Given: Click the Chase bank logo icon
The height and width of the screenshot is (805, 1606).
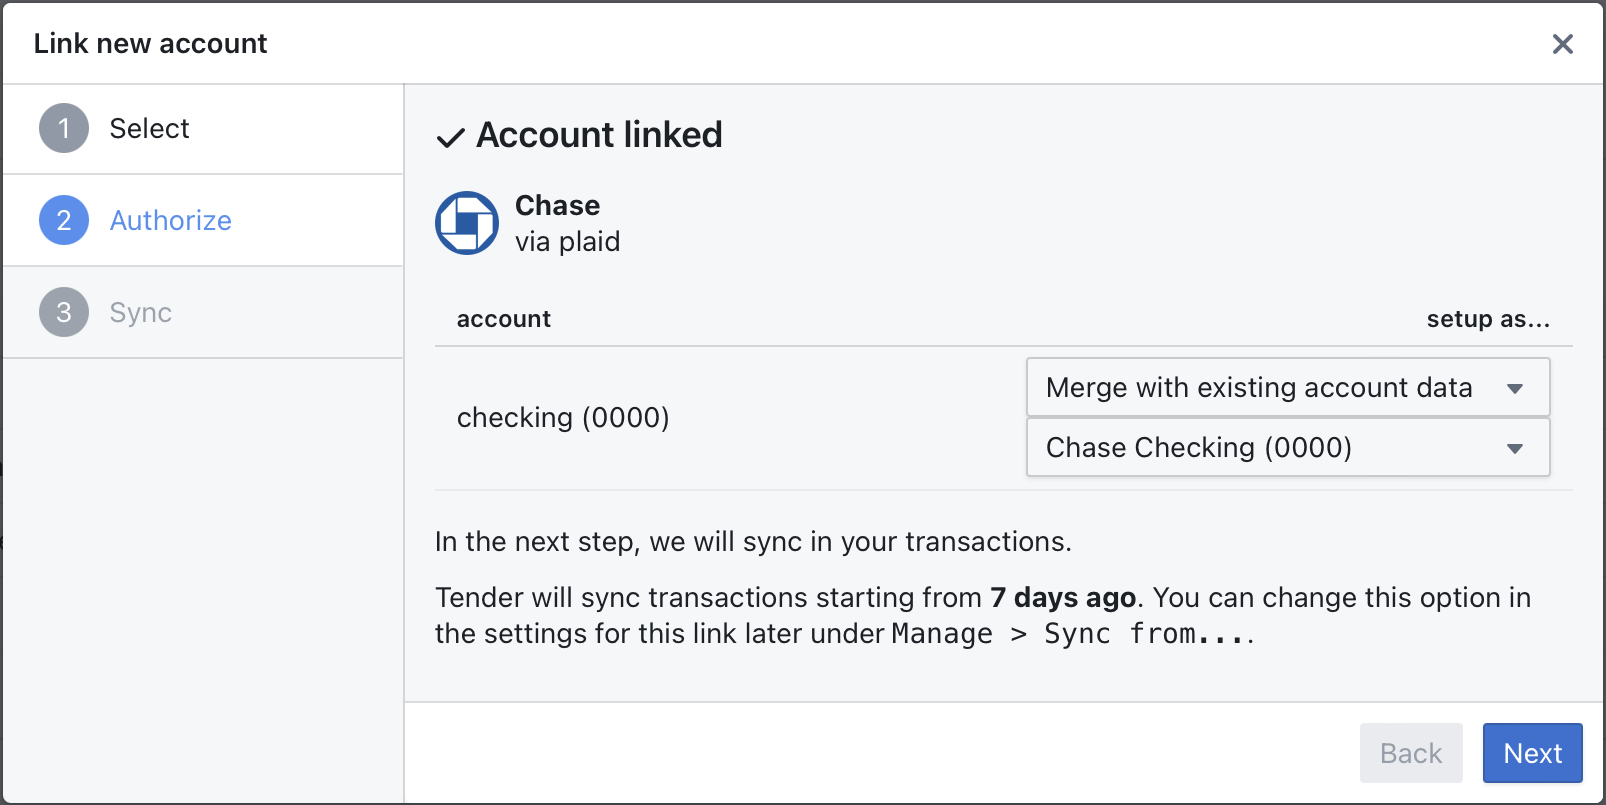Looking at the screenshot, I should coord(466,222).
